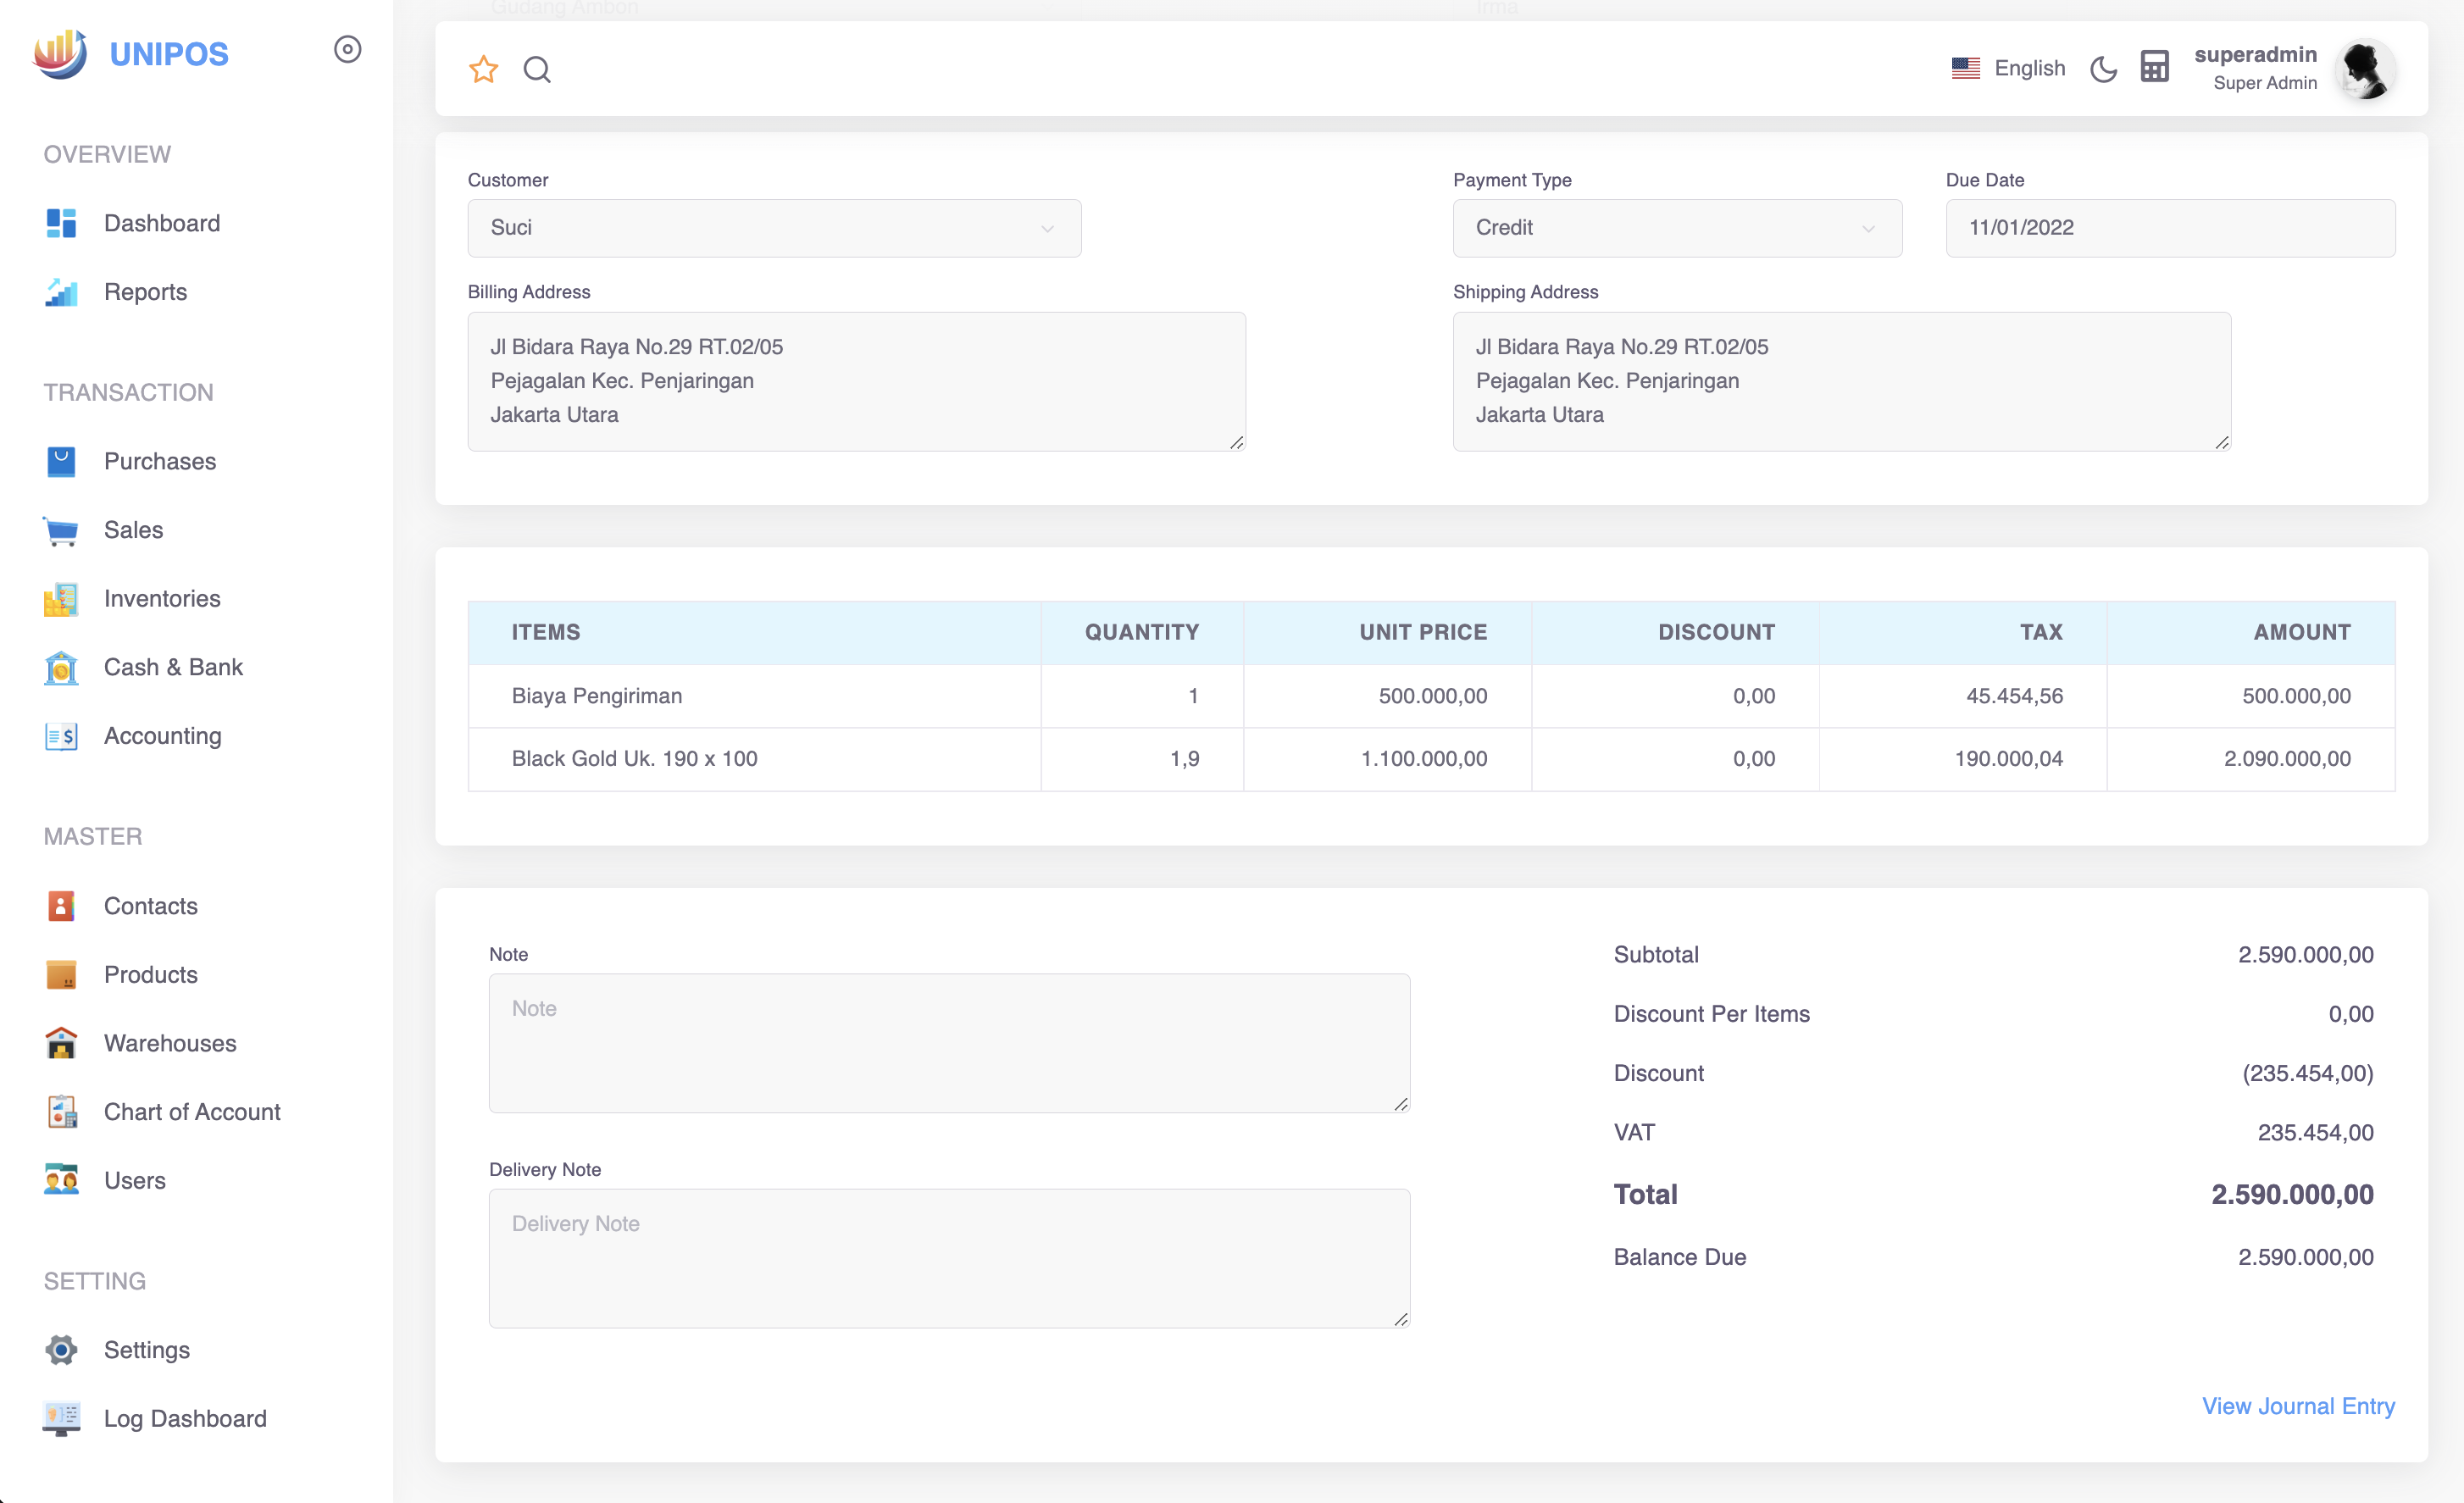2464x1503 pixels.
Task: Open Inventories menu entry
Action: point(162,599)
